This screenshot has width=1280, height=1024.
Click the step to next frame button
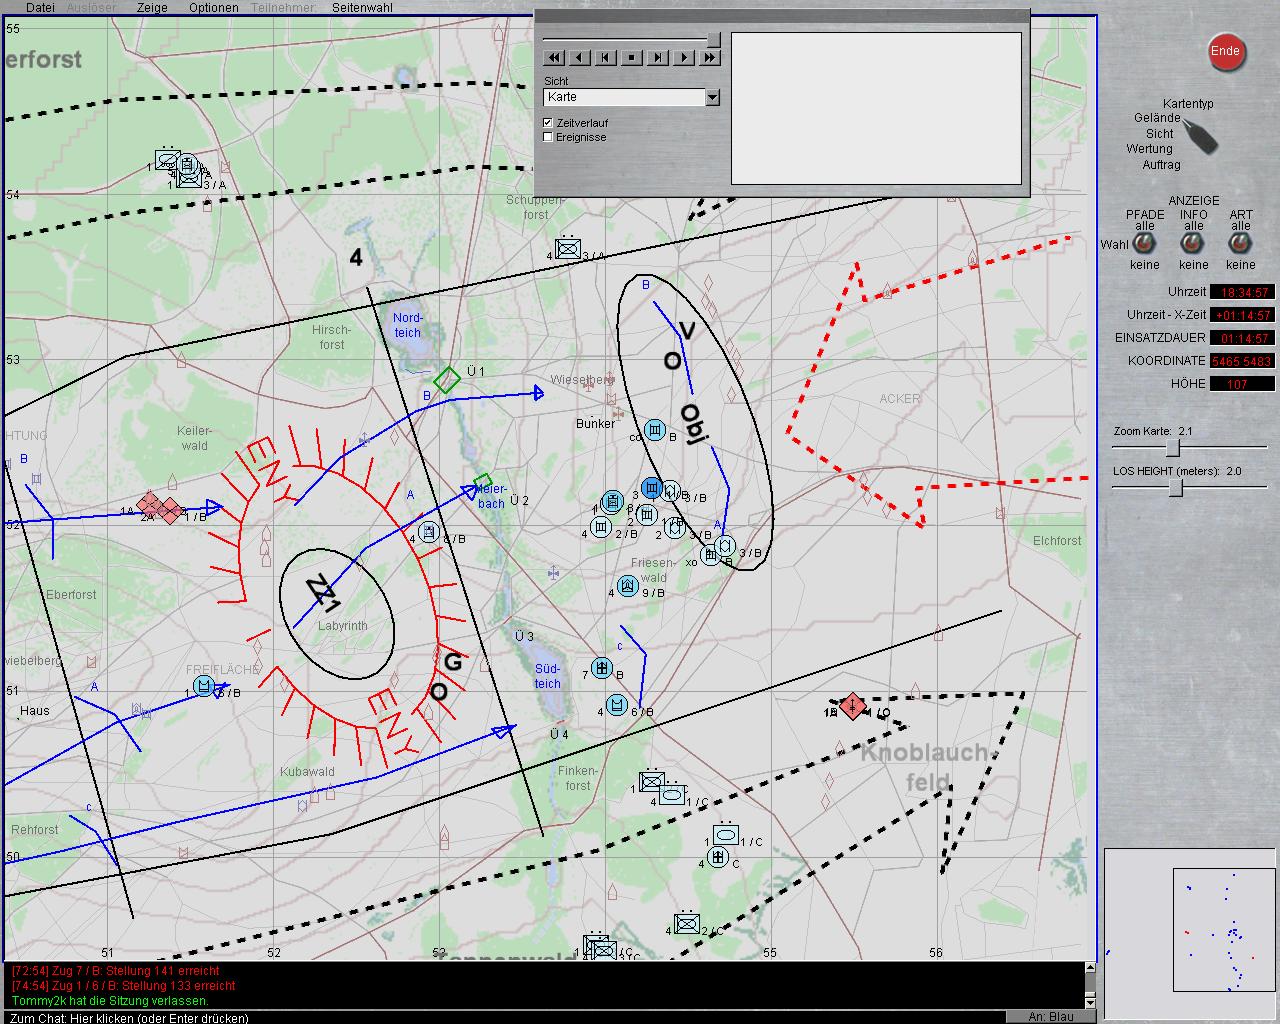[x=658, y=58]
